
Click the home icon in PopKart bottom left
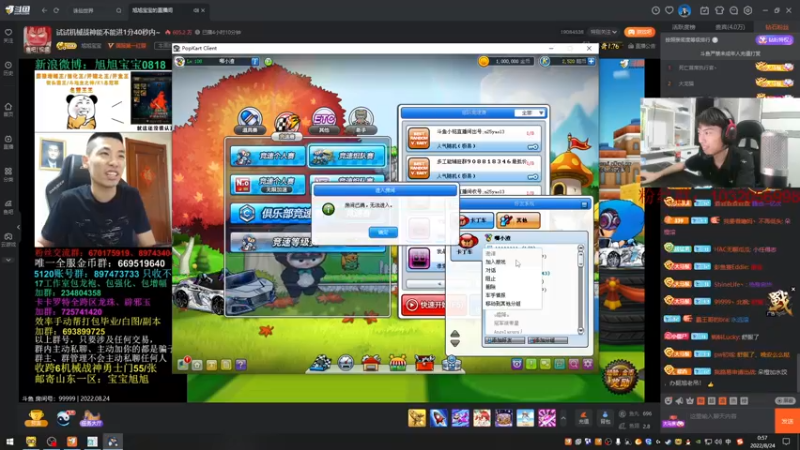point(197,364)
